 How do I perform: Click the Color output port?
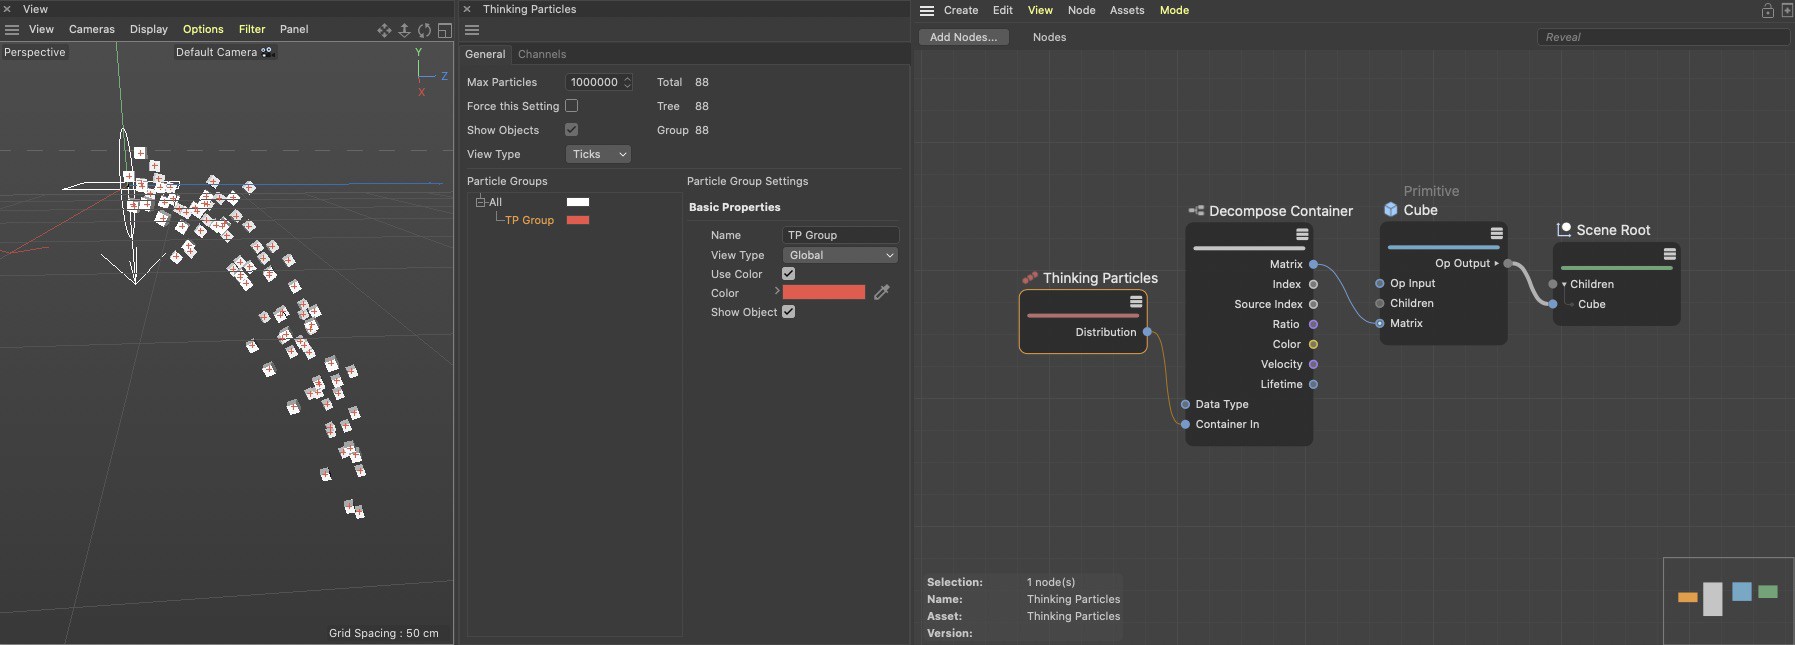click(x=1313, y=344)
